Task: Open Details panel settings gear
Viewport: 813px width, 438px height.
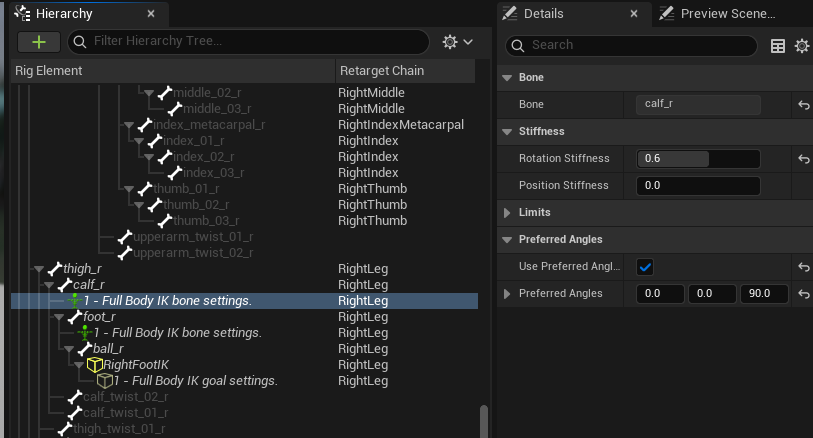Action: tap(802, 46)
